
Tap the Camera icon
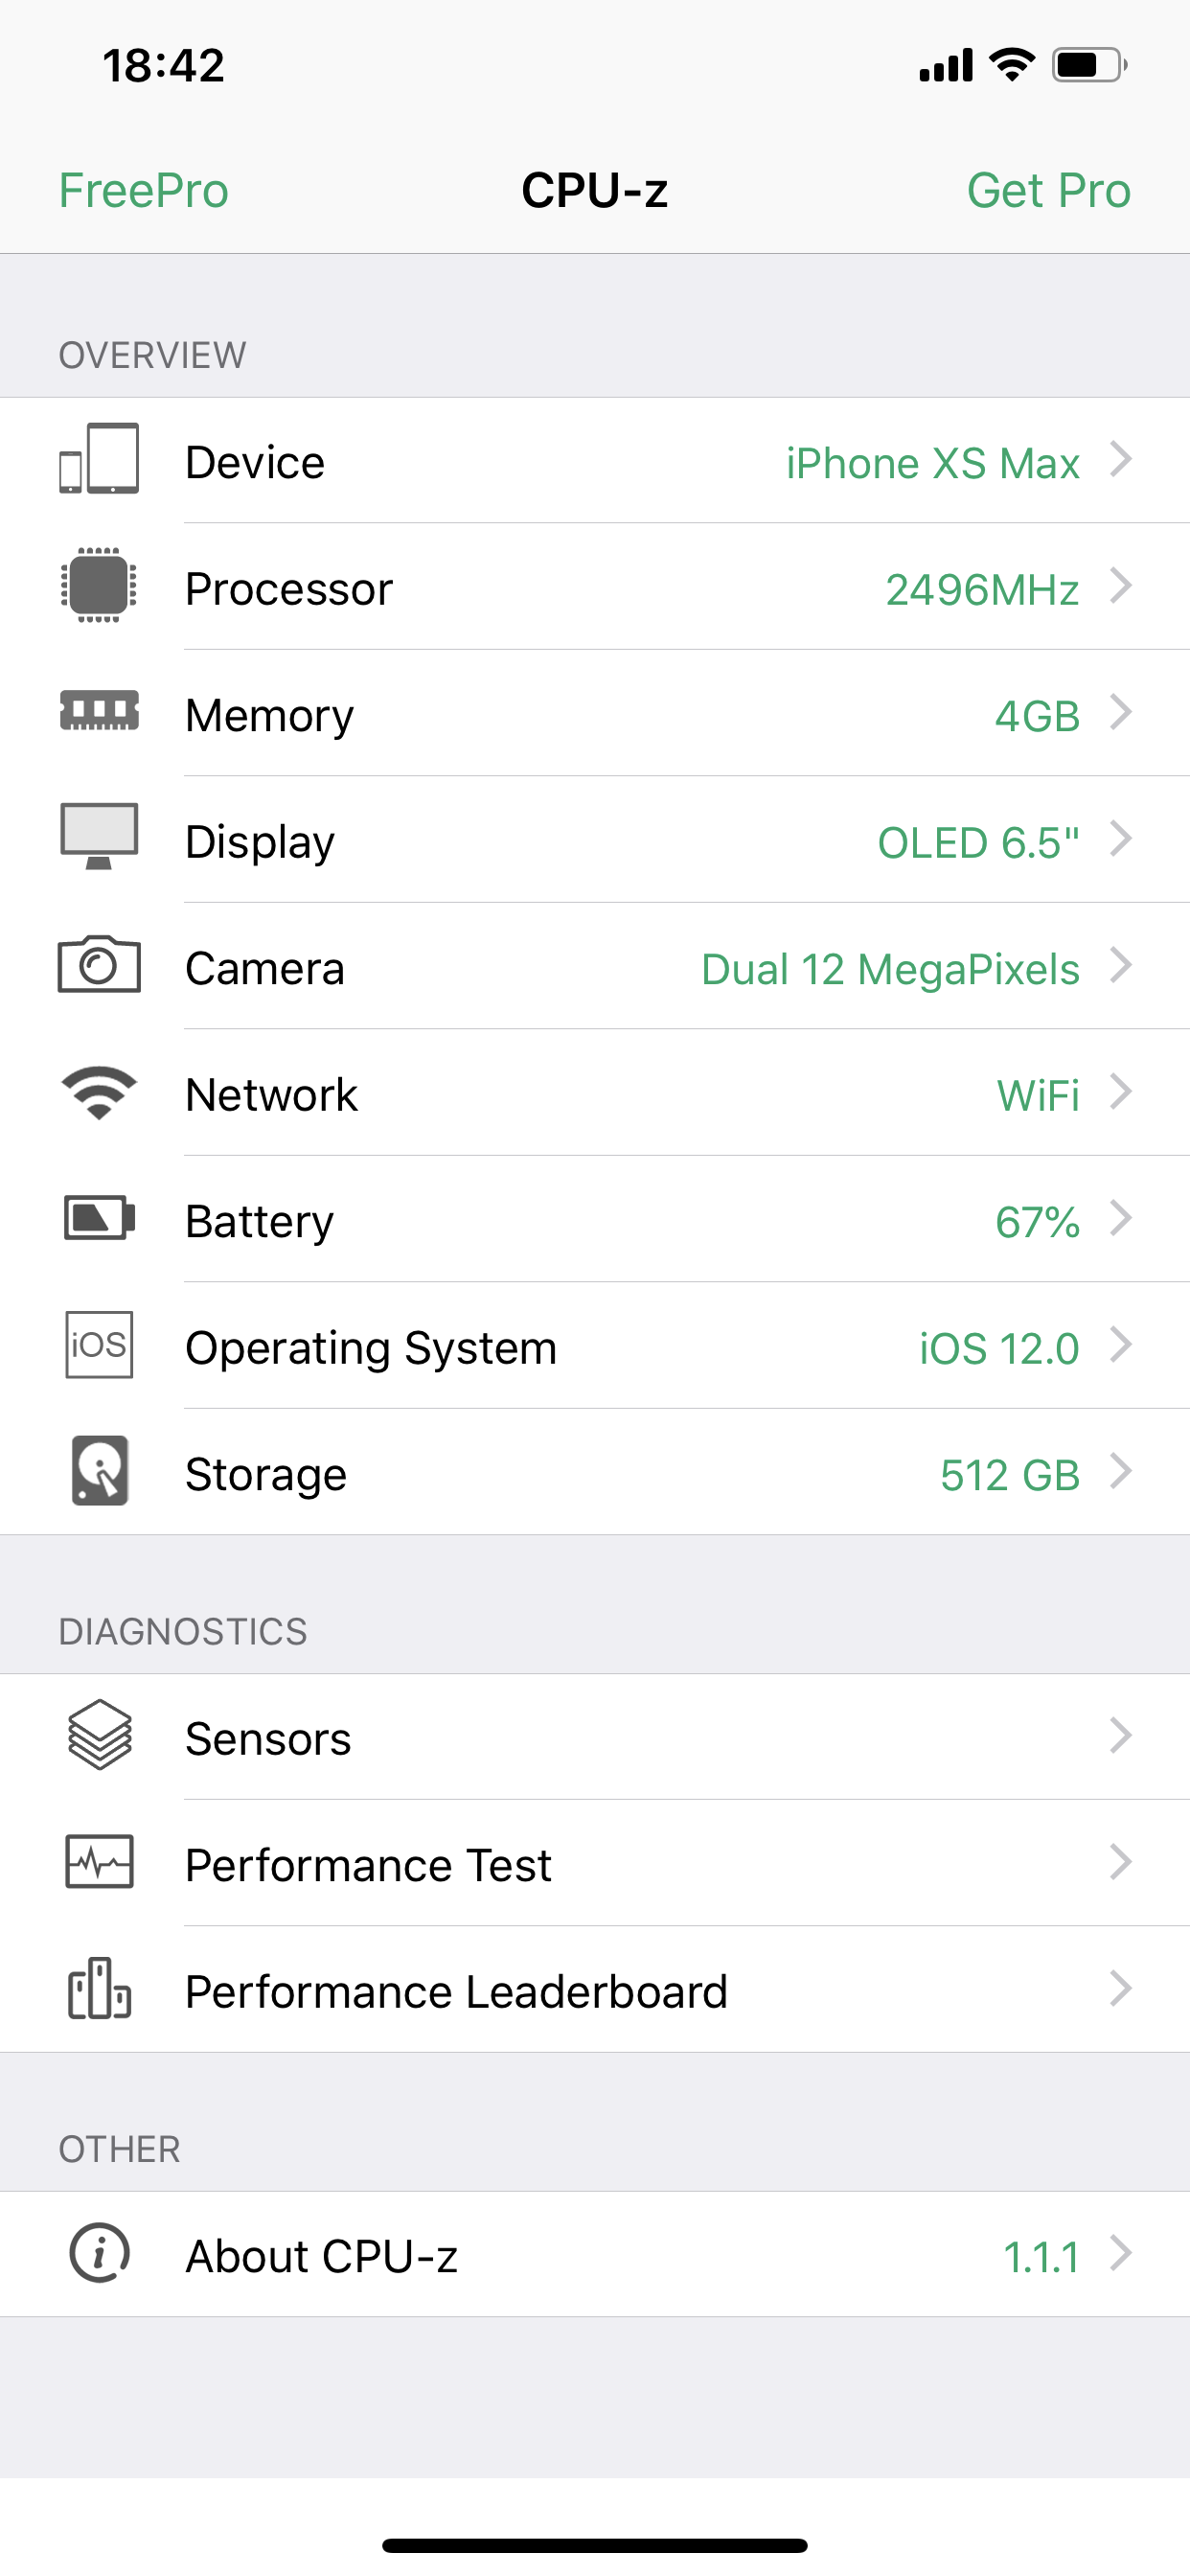98,965
